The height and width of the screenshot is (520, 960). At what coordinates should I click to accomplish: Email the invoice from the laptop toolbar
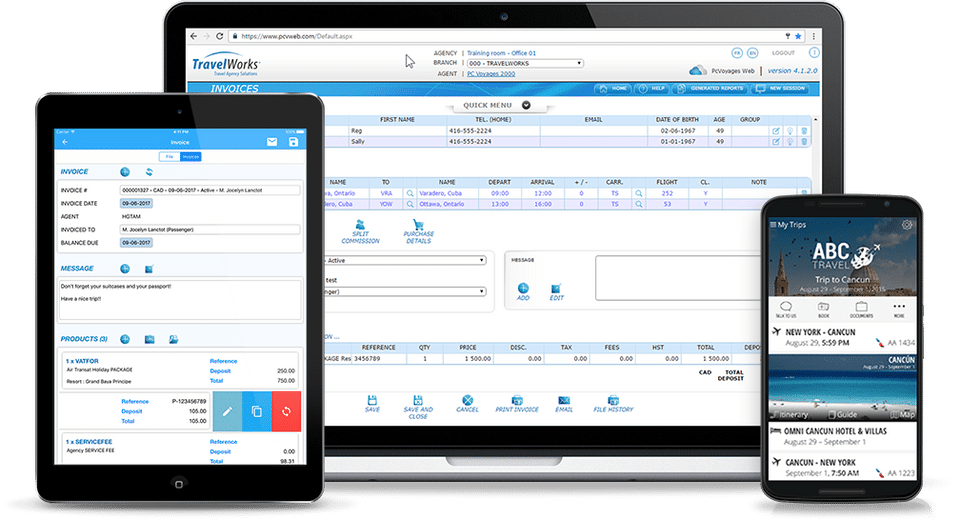coord(564,404)
